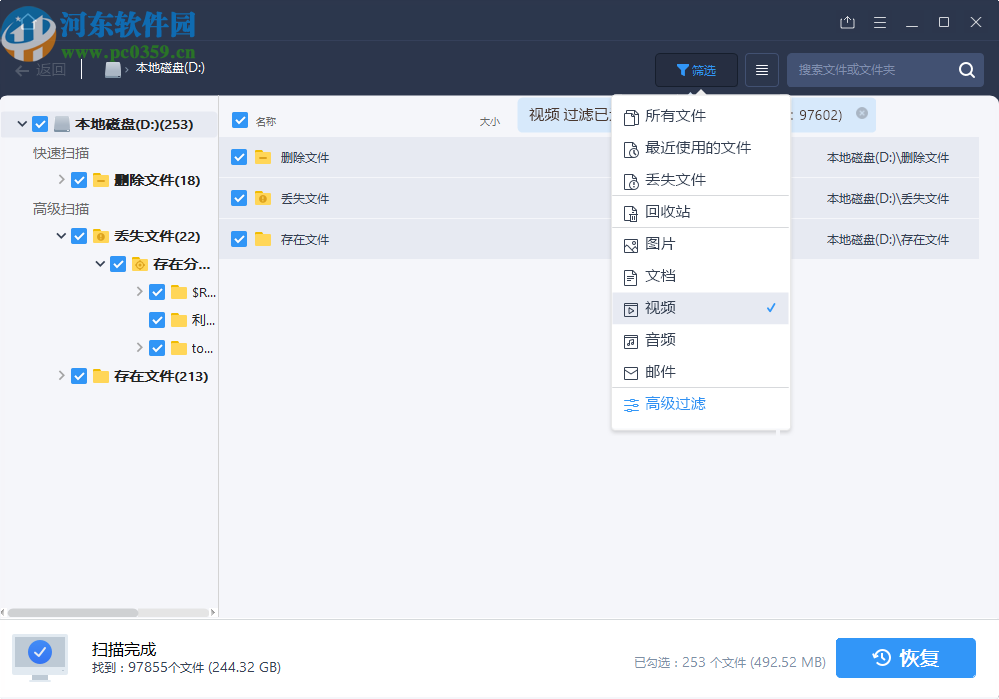Click the 恢复 recover button

point(905,657)
